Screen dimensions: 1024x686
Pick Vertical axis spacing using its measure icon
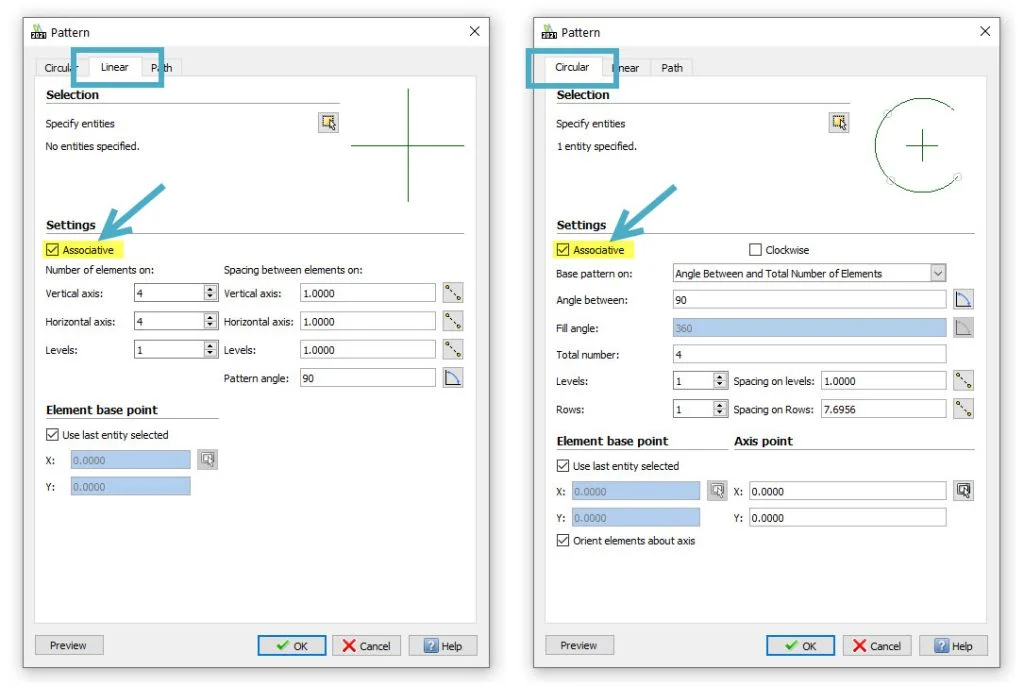click(x=453, y=293)
